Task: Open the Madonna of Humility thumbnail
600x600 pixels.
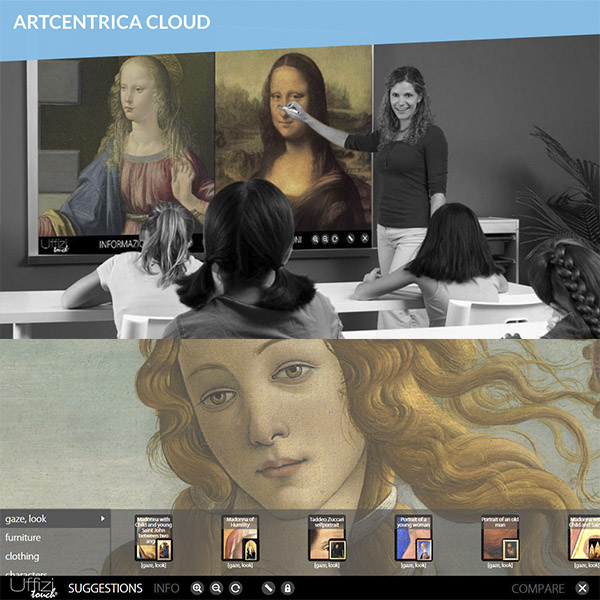Action: pos(240,538)
